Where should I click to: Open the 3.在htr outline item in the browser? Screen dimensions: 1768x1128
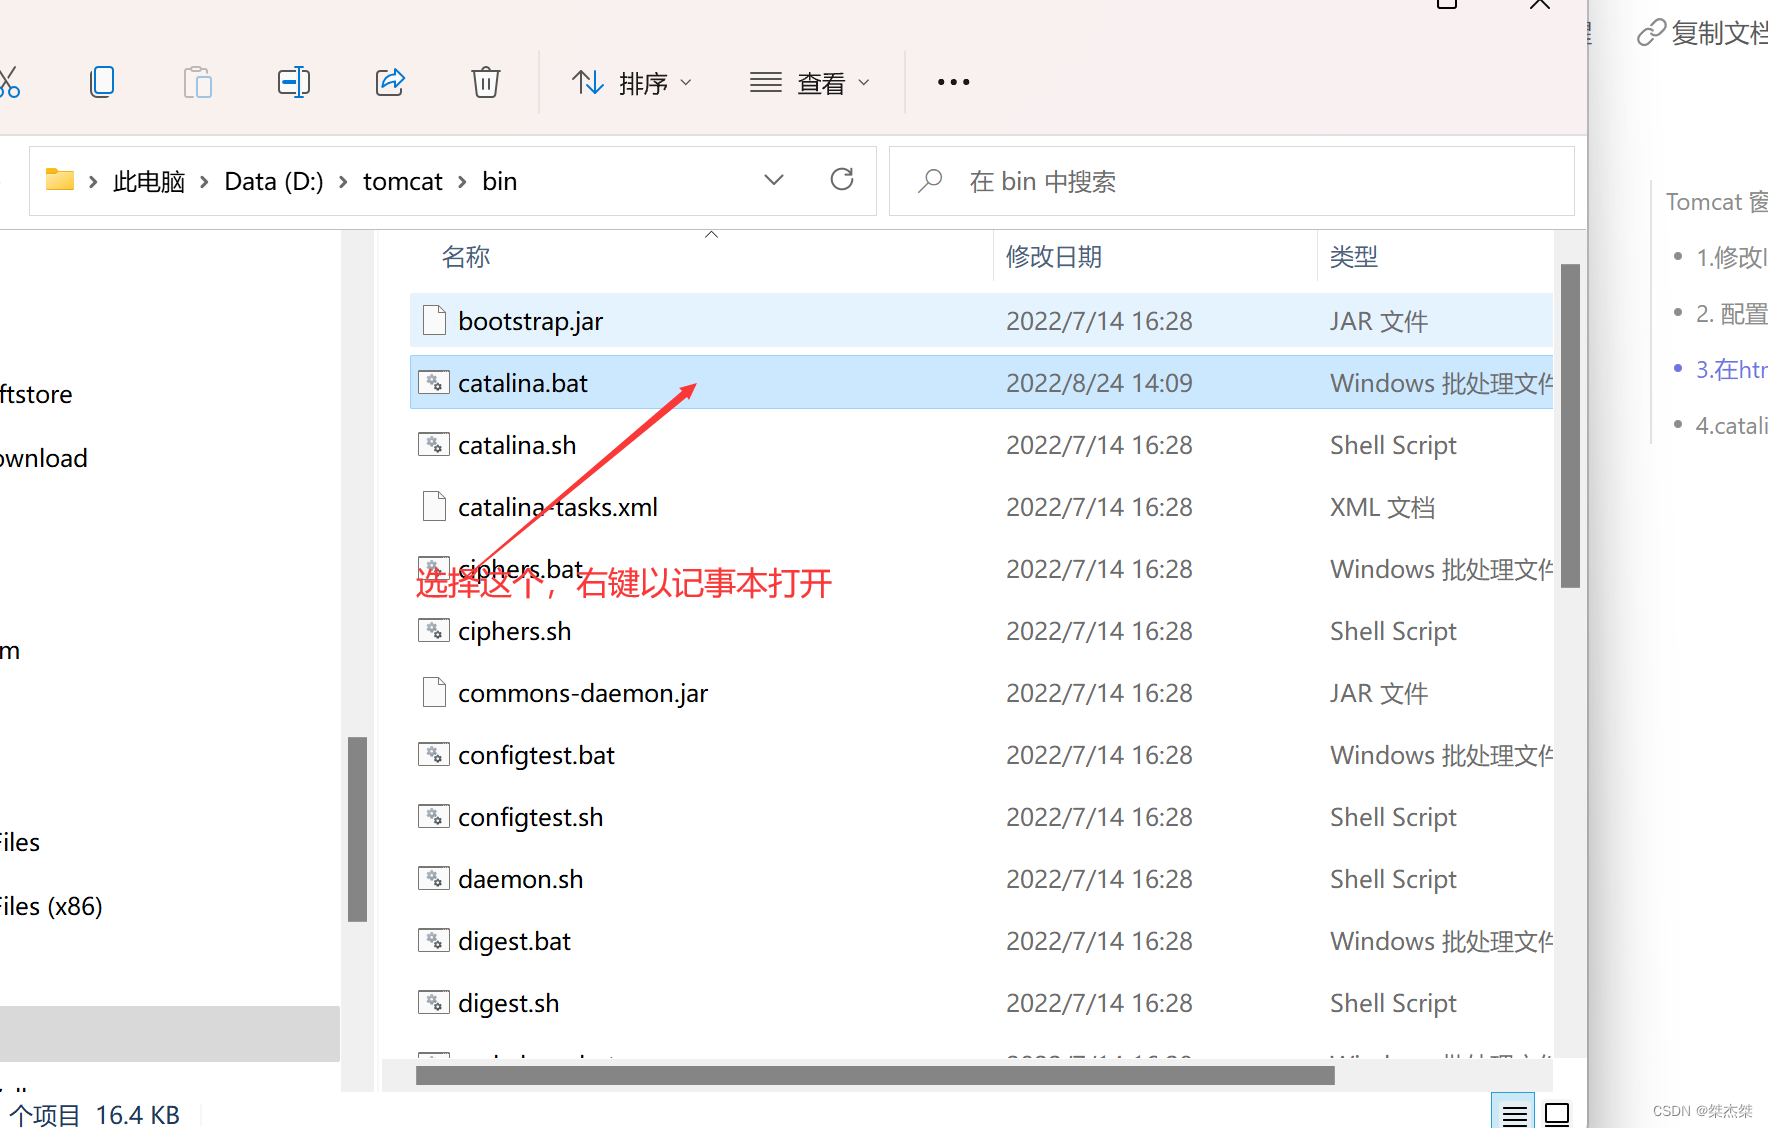coord(1731,369)
